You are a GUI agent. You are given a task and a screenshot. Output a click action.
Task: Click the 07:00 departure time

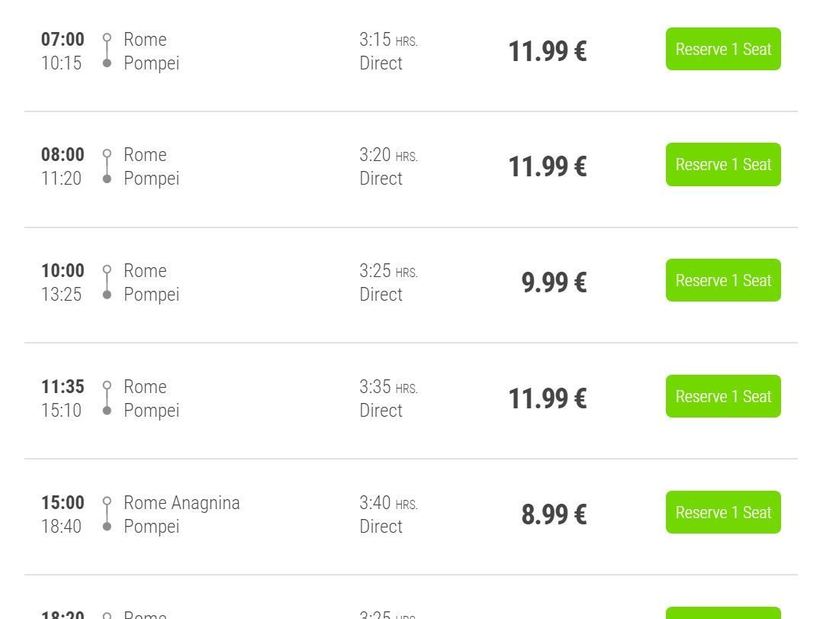coord(62,40)
